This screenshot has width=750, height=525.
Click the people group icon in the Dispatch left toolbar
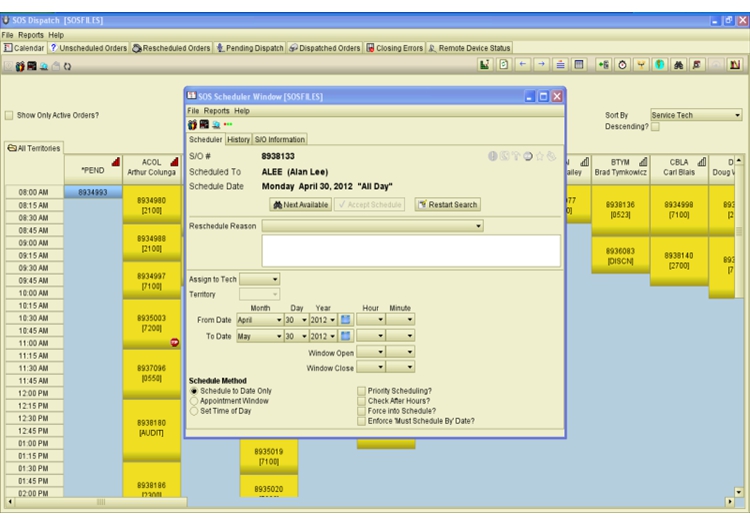(20, 66)
